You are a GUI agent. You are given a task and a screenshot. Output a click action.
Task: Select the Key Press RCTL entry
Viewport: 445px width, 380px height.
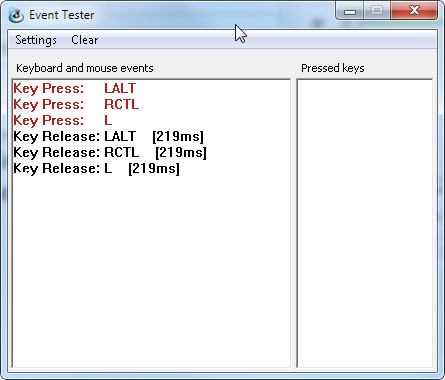[76, 104]
